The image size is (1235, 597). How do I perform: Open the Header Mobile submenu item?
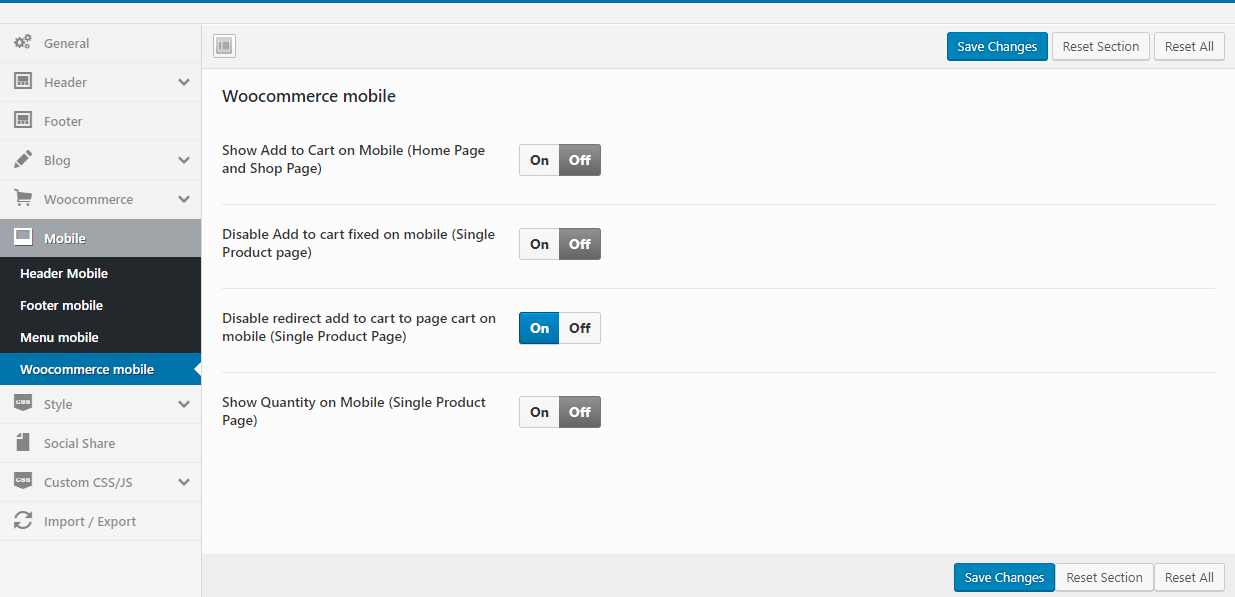coord(64,273)
